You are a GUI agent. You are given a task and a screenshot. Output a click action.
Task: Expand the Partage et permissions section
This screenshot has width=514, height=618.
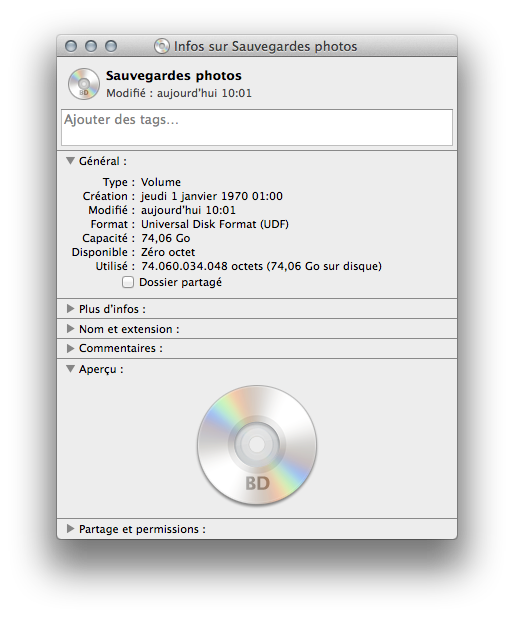[x=71, y=529]
